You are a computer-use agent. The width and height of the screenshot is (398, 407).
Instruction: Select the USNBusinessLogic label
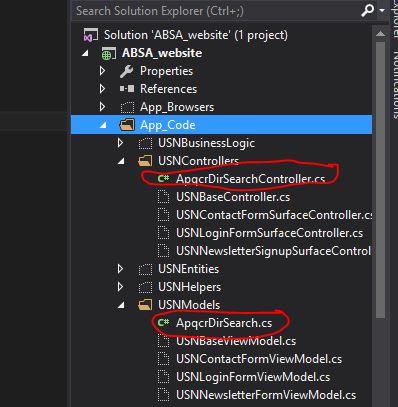206,143
